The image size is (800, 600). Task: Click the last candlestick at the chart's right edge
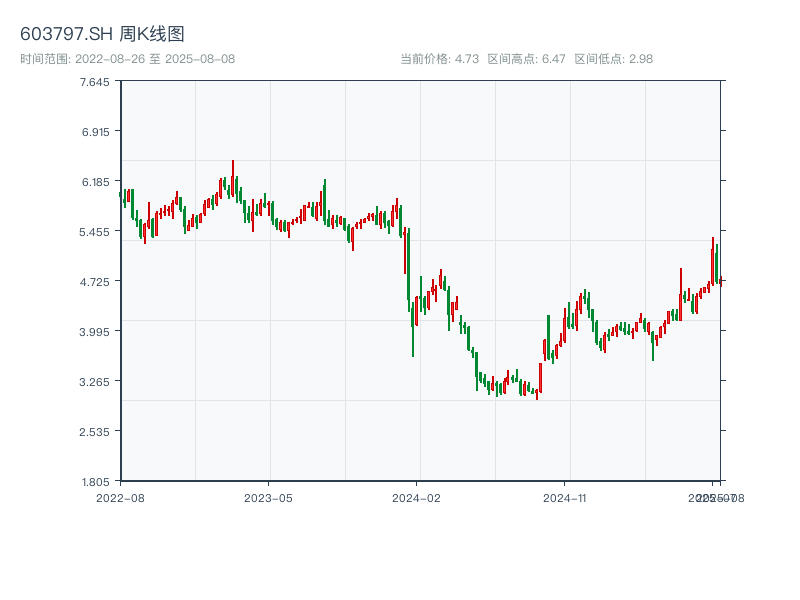pos(720,281)
